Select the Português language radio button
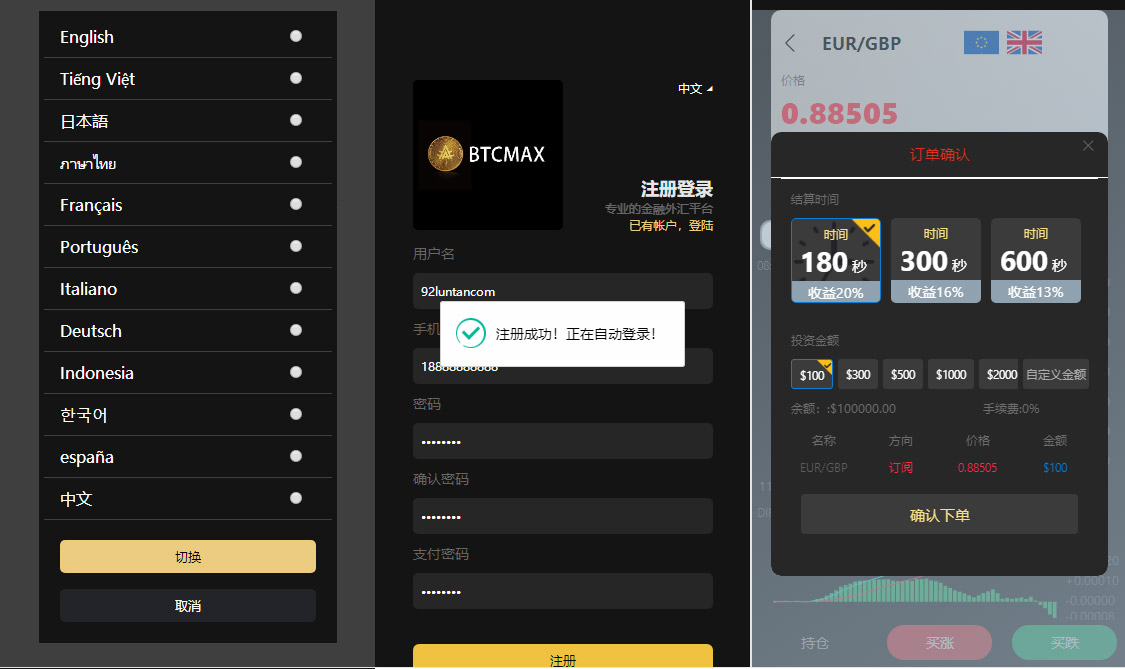The image size is (1125, 669). tap(296, 246)
